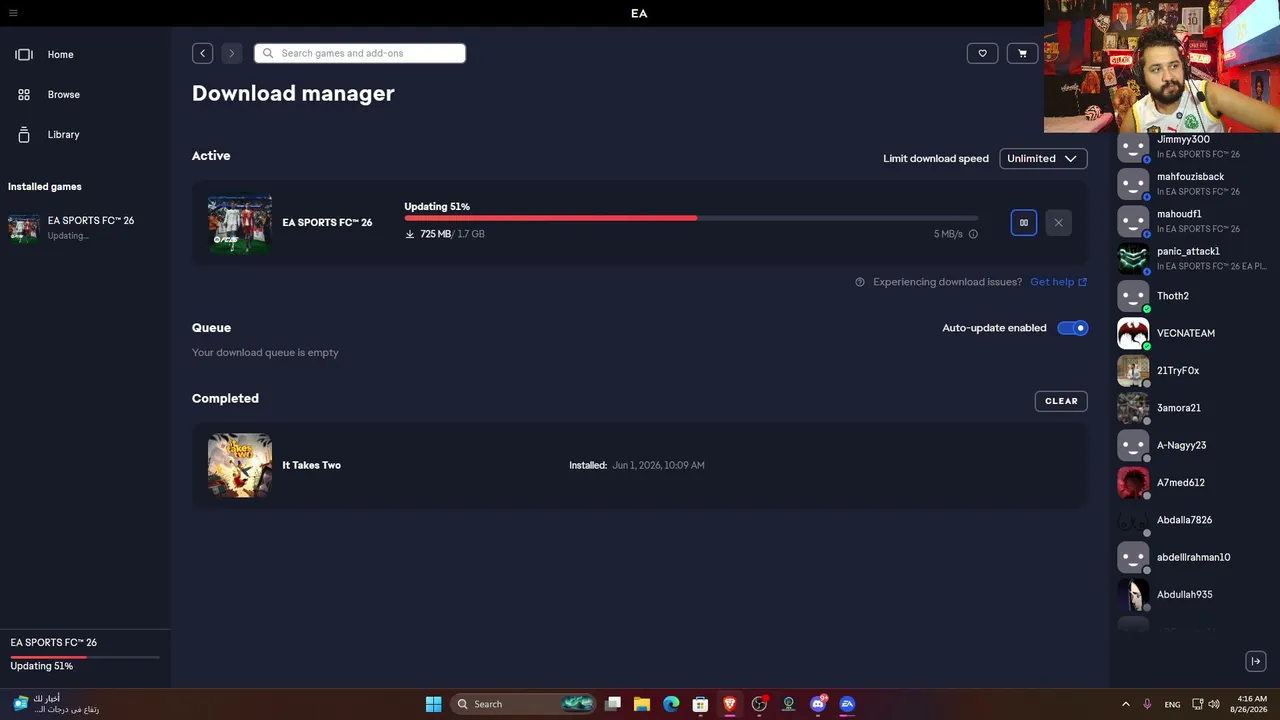Viewport: 1280px width, 720px height.
Task: Open A7med612's avatar
Action: pos(1133,483)
